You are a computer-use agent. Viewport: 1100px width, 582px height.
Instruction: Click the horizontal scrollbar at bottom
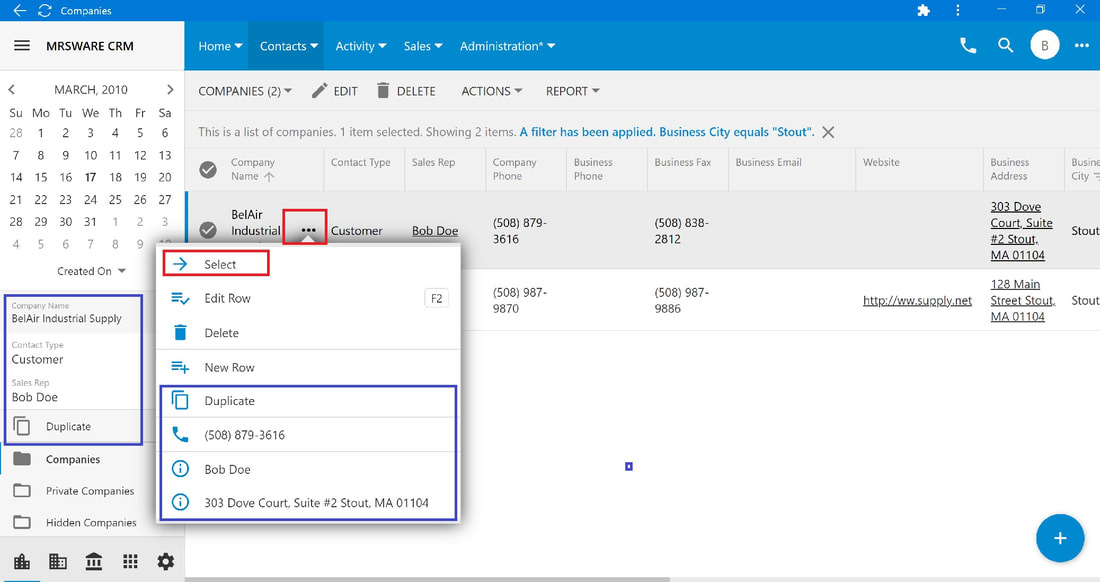tap(428, 579)
